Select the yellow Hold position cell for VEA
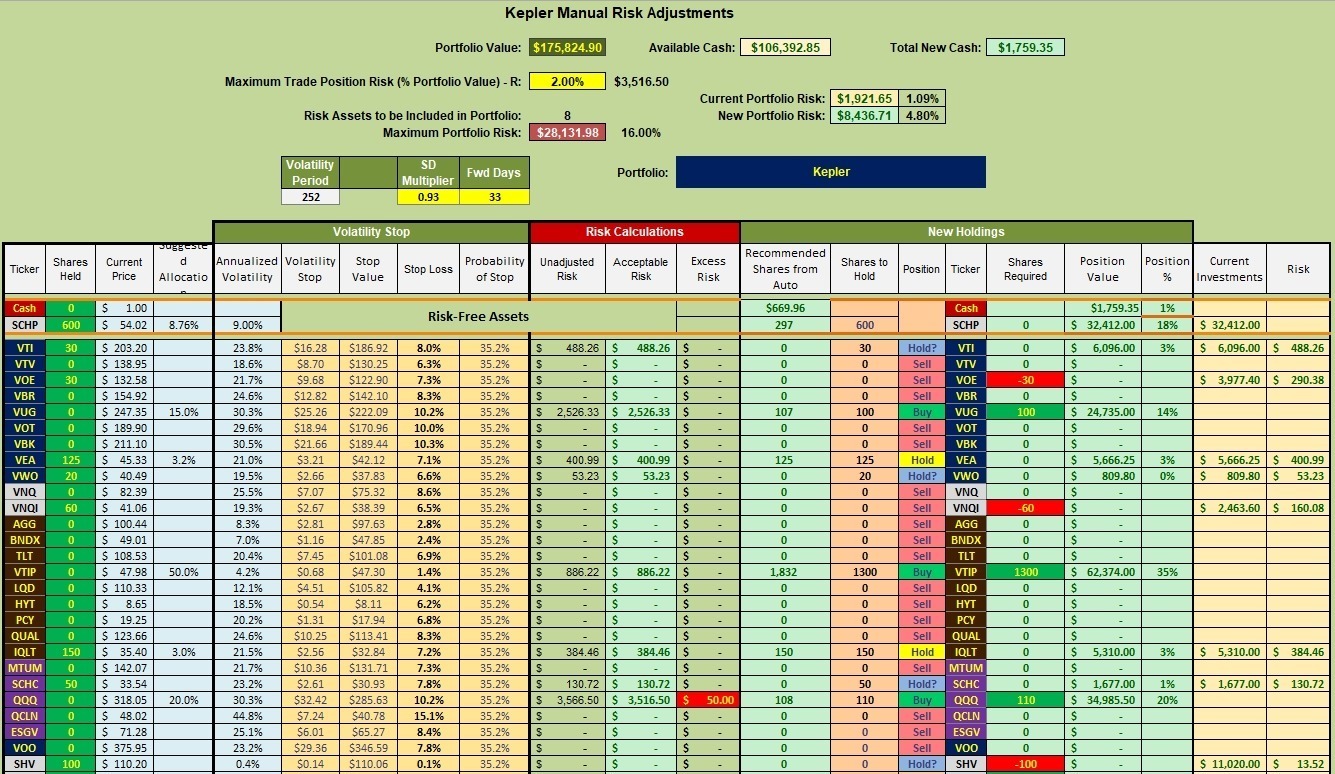 [x=921, y=460]
